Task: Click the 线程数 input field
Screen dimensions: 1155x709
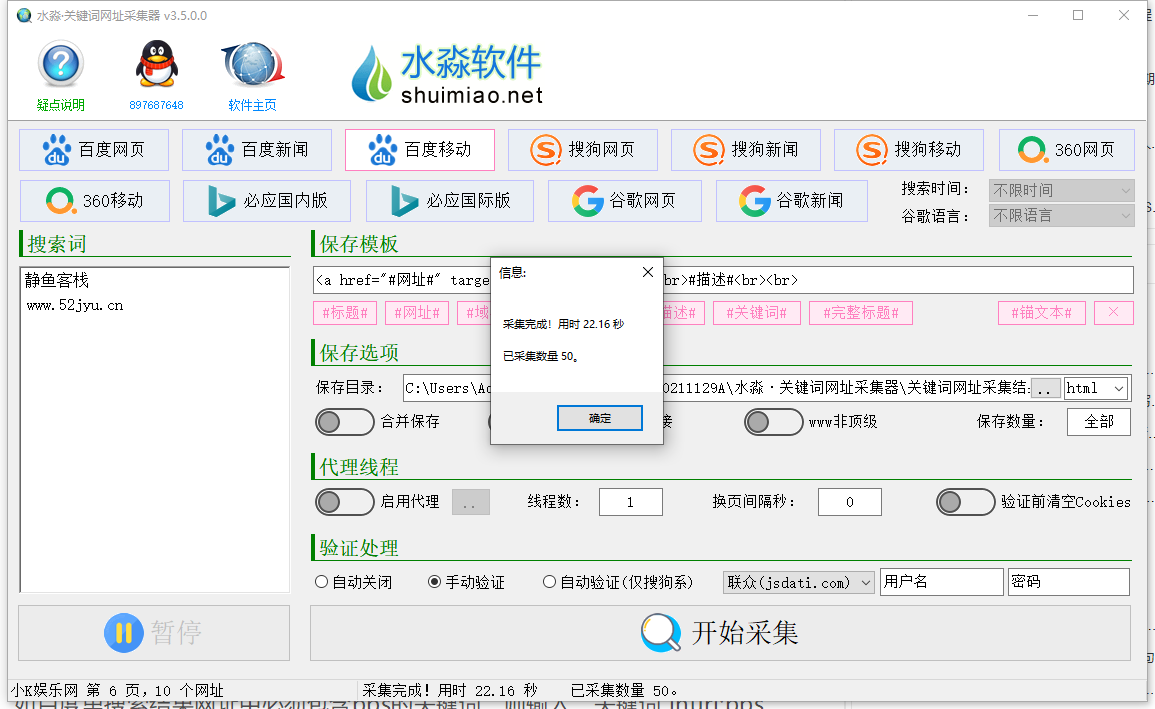Action: point(630,502)
